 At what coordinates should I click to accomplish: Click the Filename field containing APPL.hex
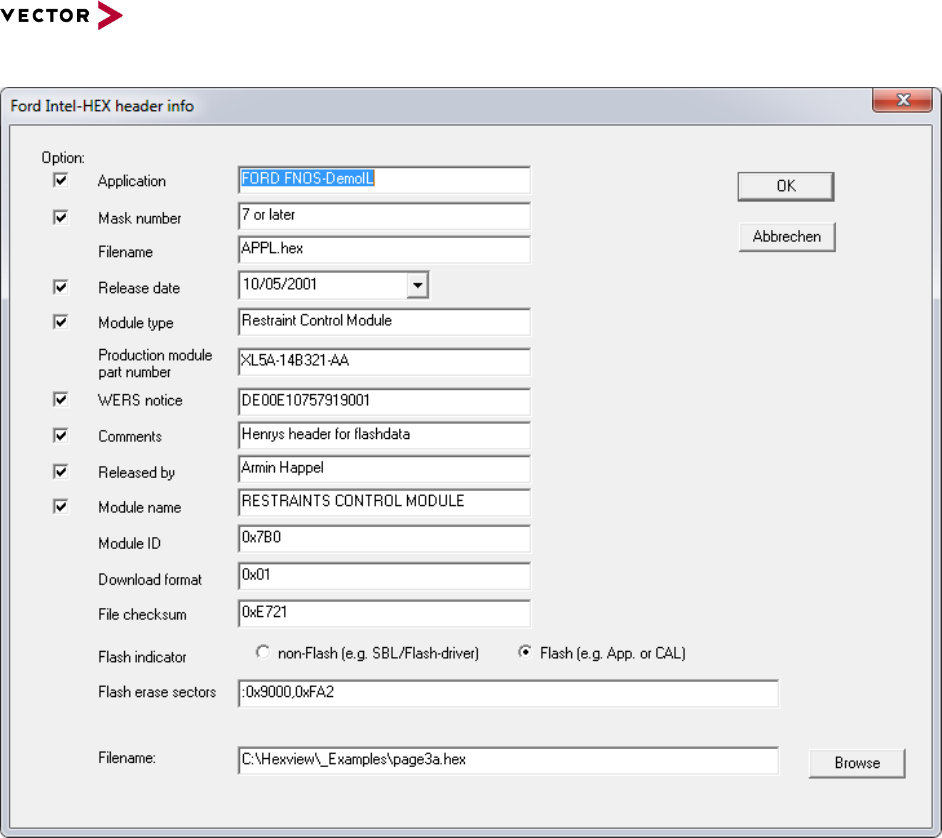tap(384, 250)
